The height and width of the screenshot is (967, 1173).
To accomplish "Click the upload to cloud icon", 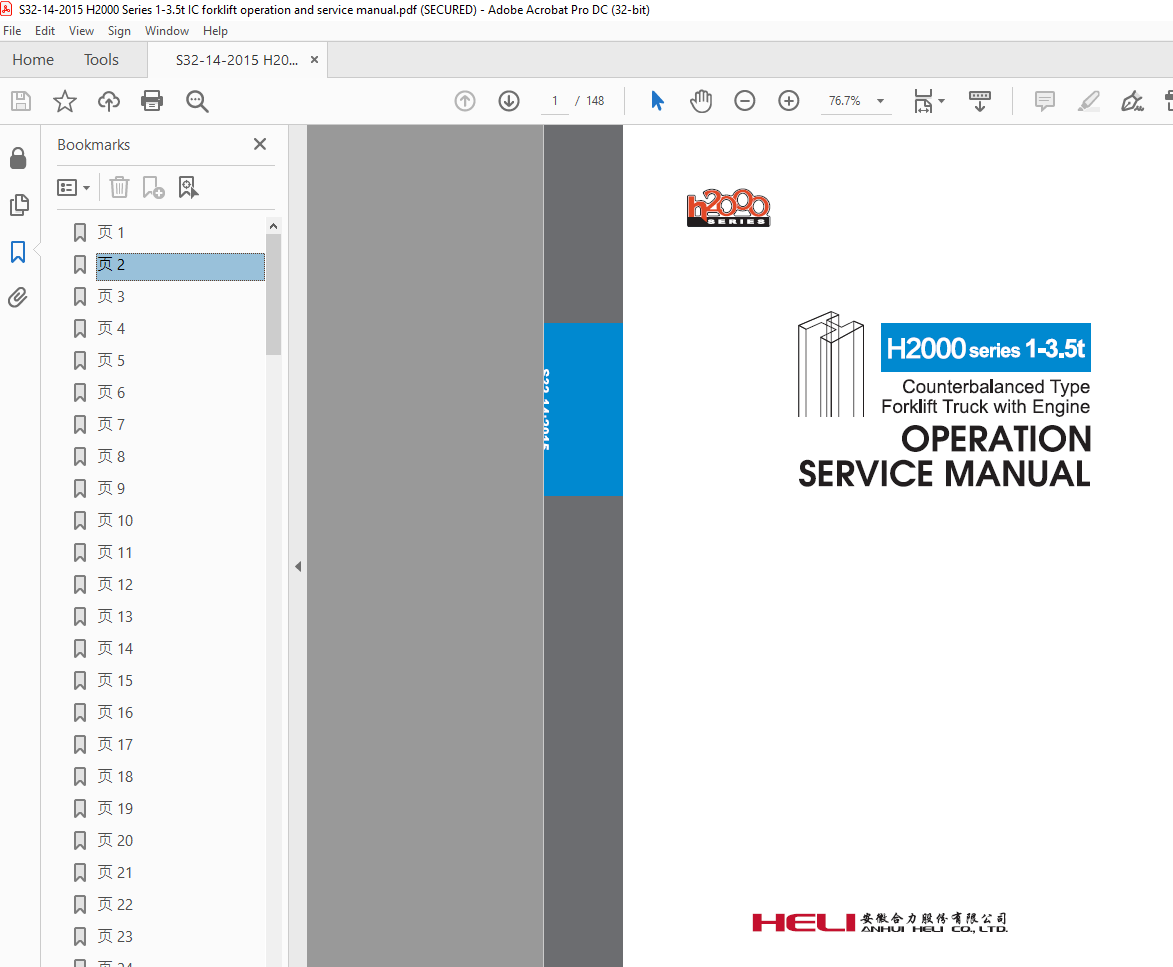I will point(109,101).
